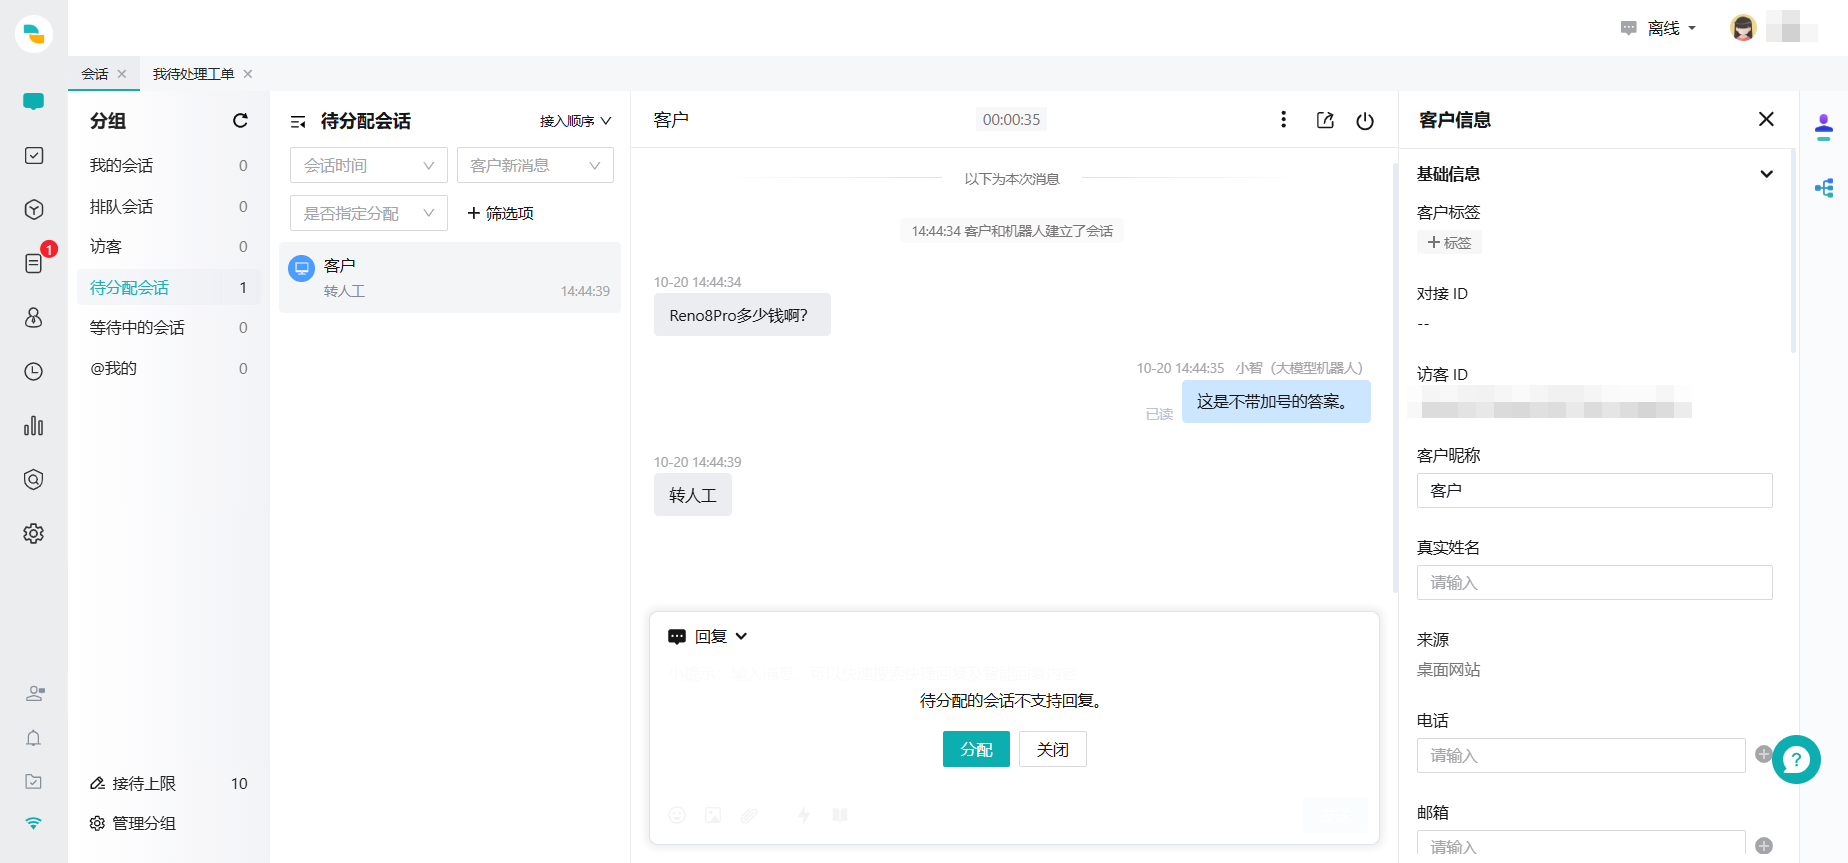
Task: Click the 转人工 message bubble
Action: click(x=693, y=495)
